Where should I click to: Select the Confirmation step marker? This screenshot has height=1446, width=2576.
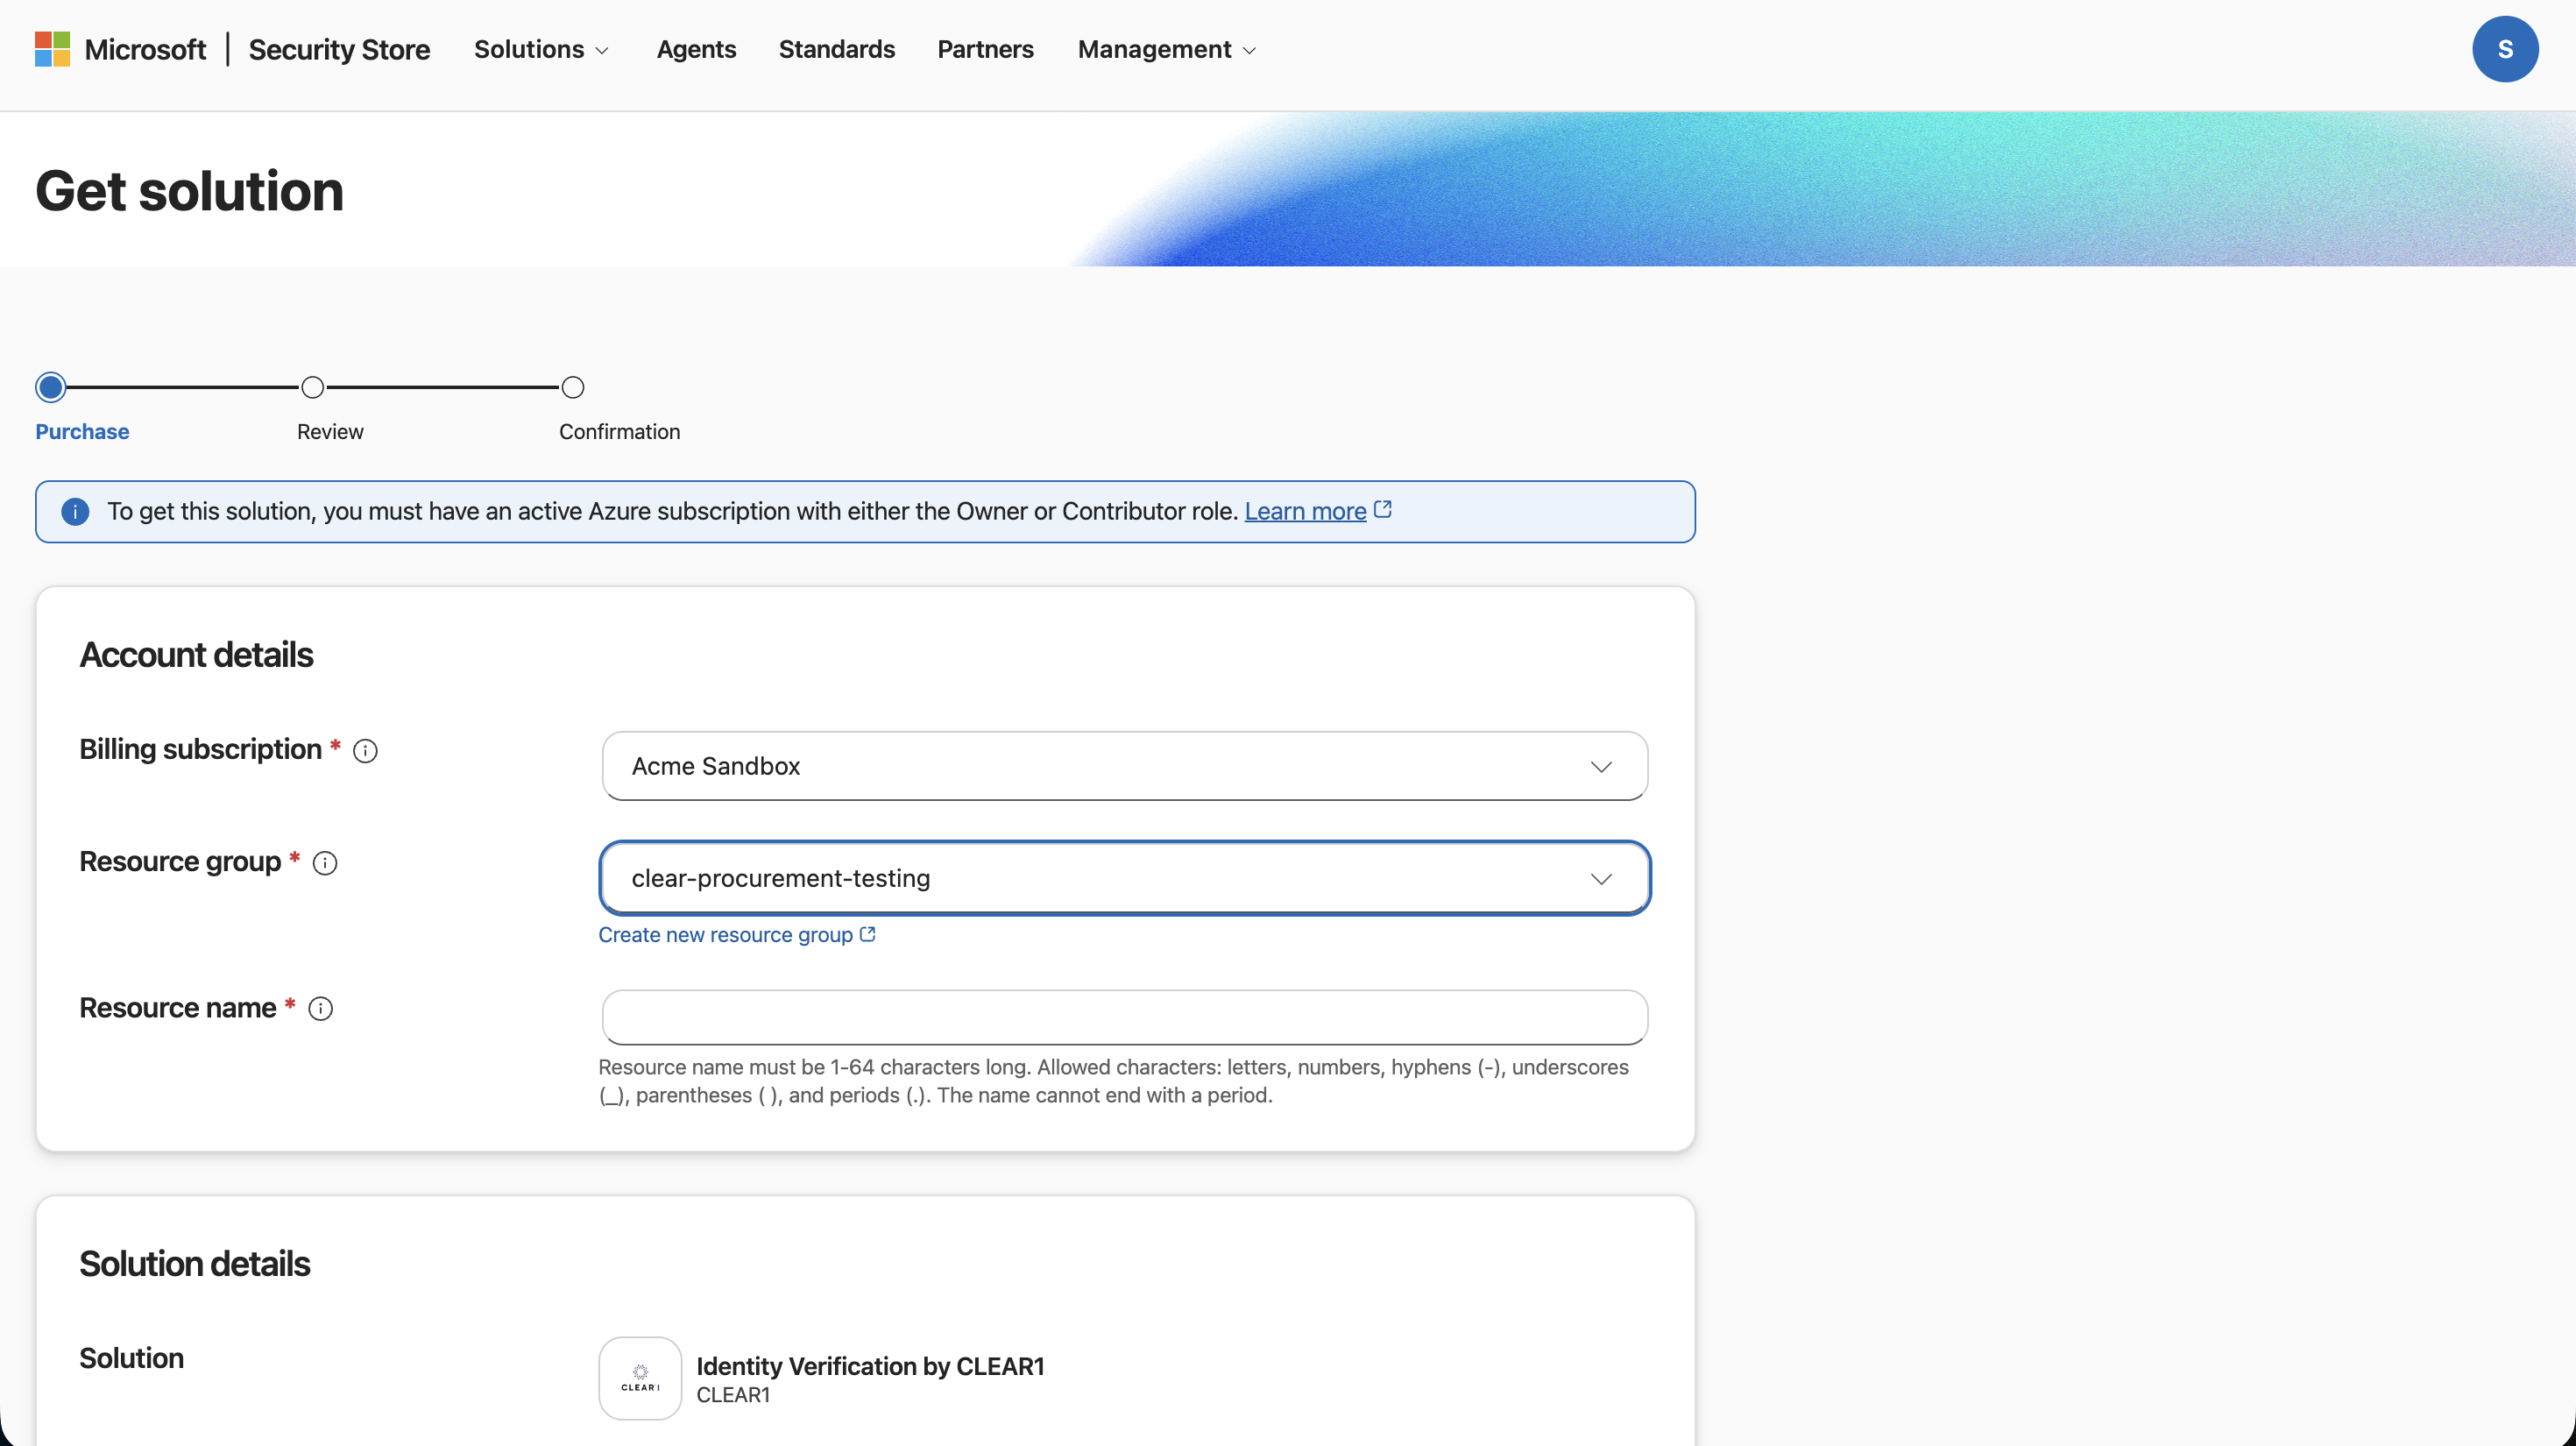click(572, 387)
